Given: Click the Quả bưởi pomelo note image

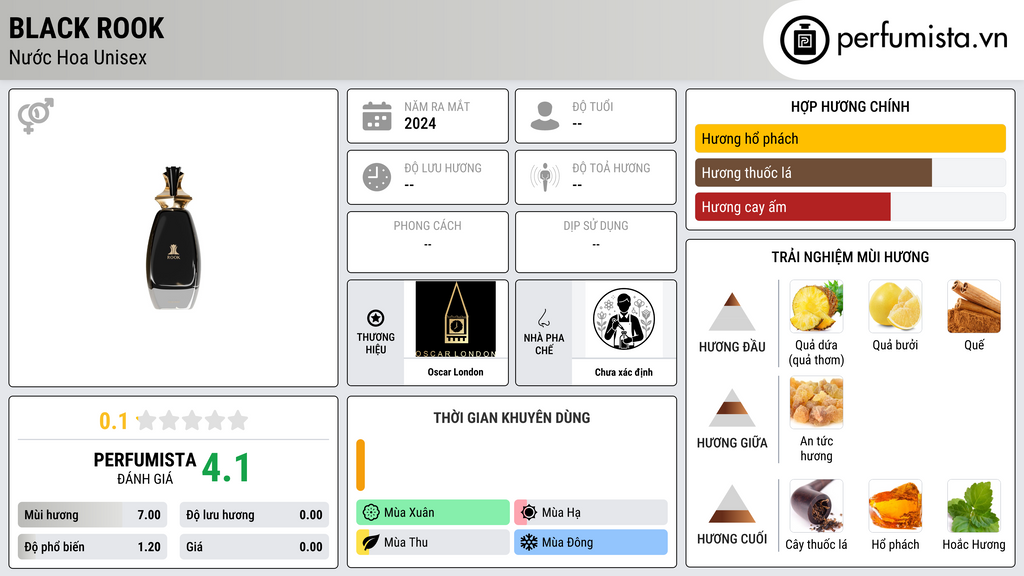Looking at the screenshot, I should click(x=895, y=306).
